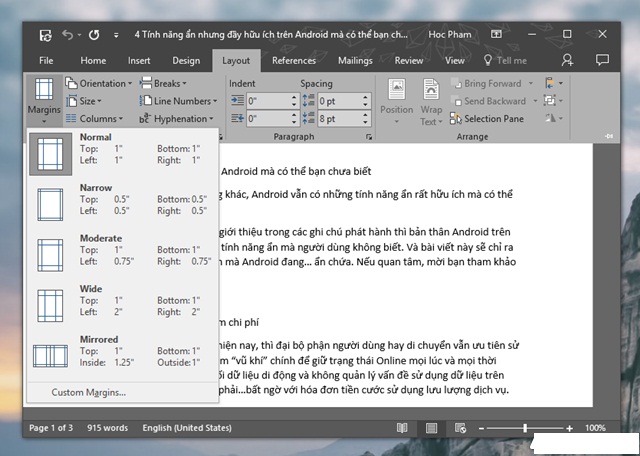Click the Save icon in title bar

(45, 34)
